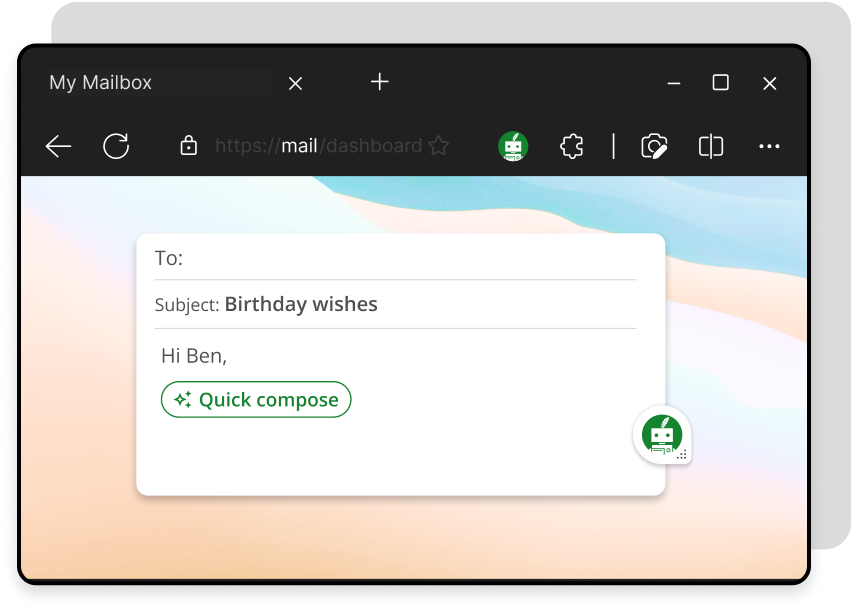Click the Quick compose button
This screenshot has width=851, height=609.
(x=256, y=400)
